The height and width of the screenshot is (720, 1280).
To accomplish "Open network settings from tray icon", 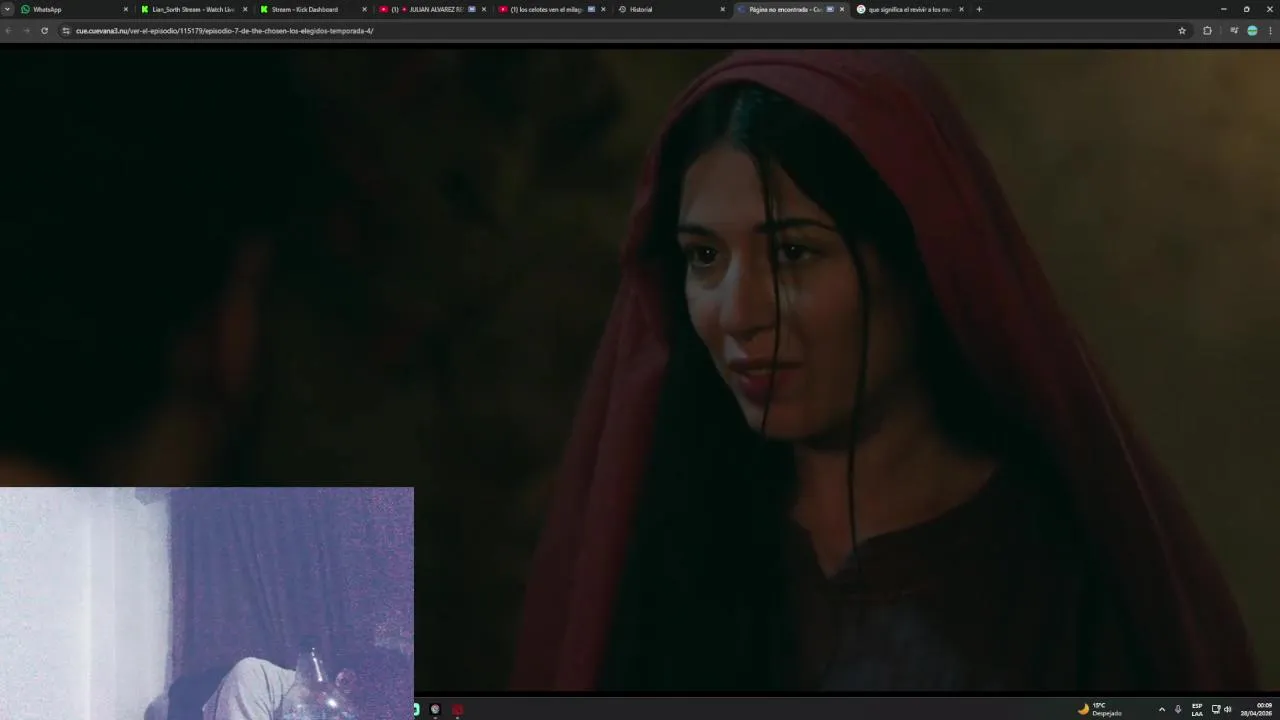I will click(1216, 709).
